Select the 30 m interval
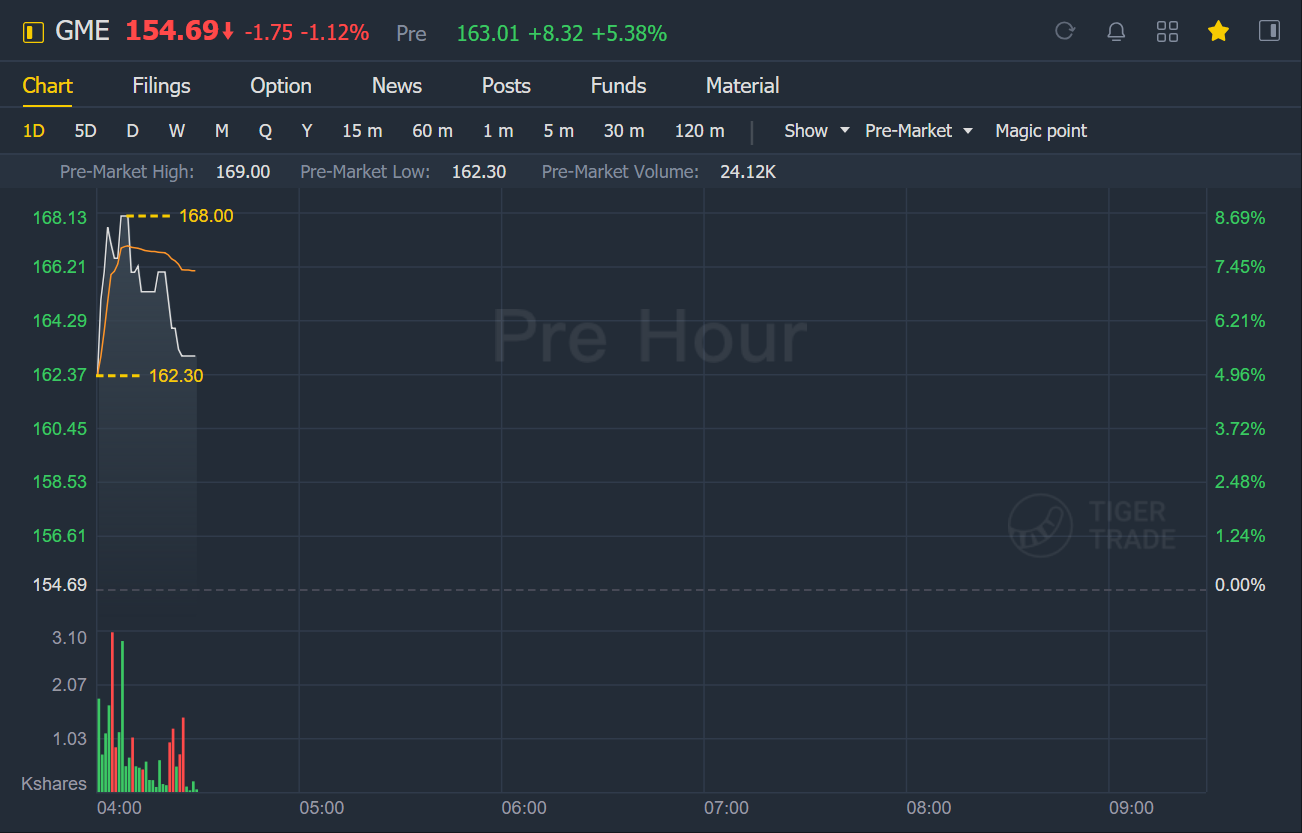 click(x=624, y=131)
